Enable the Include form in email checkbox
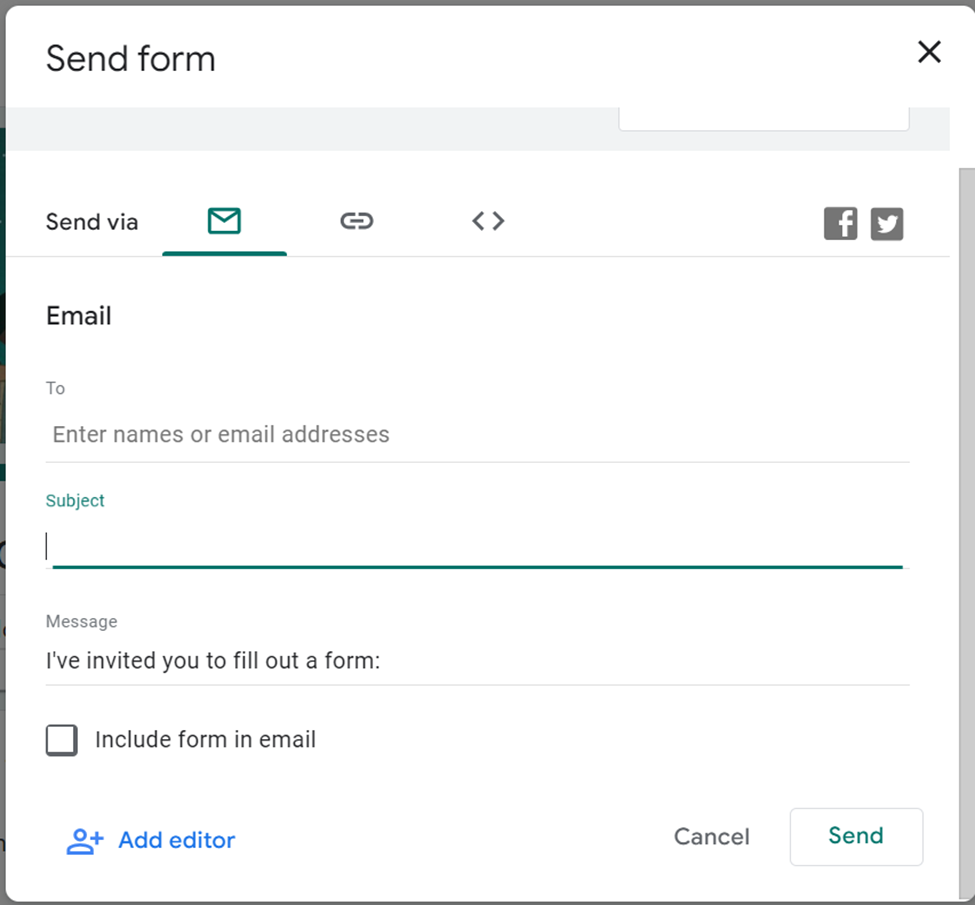Viewport: 975px width, 905px height. pyautogui.click(x=62, y=740)
